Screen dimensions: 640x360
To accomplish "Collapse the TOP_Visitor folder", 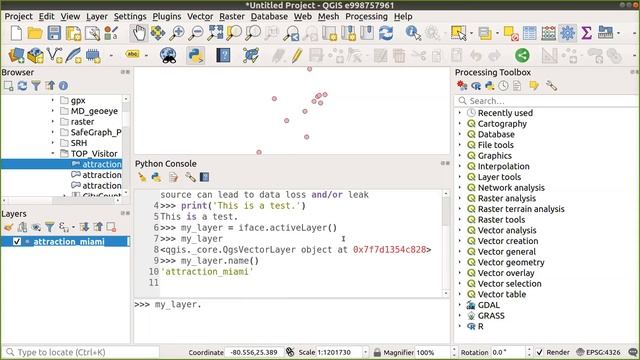I will pos(53,153).
